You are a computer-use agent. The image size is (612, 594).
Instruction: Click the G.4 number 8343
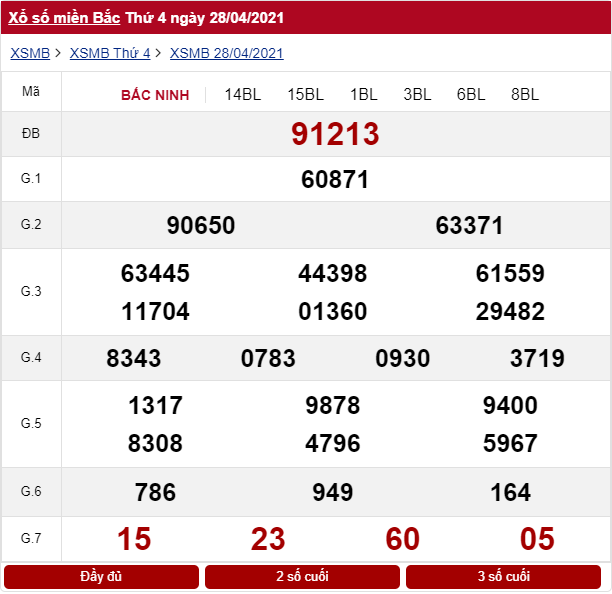click(133, 358)
